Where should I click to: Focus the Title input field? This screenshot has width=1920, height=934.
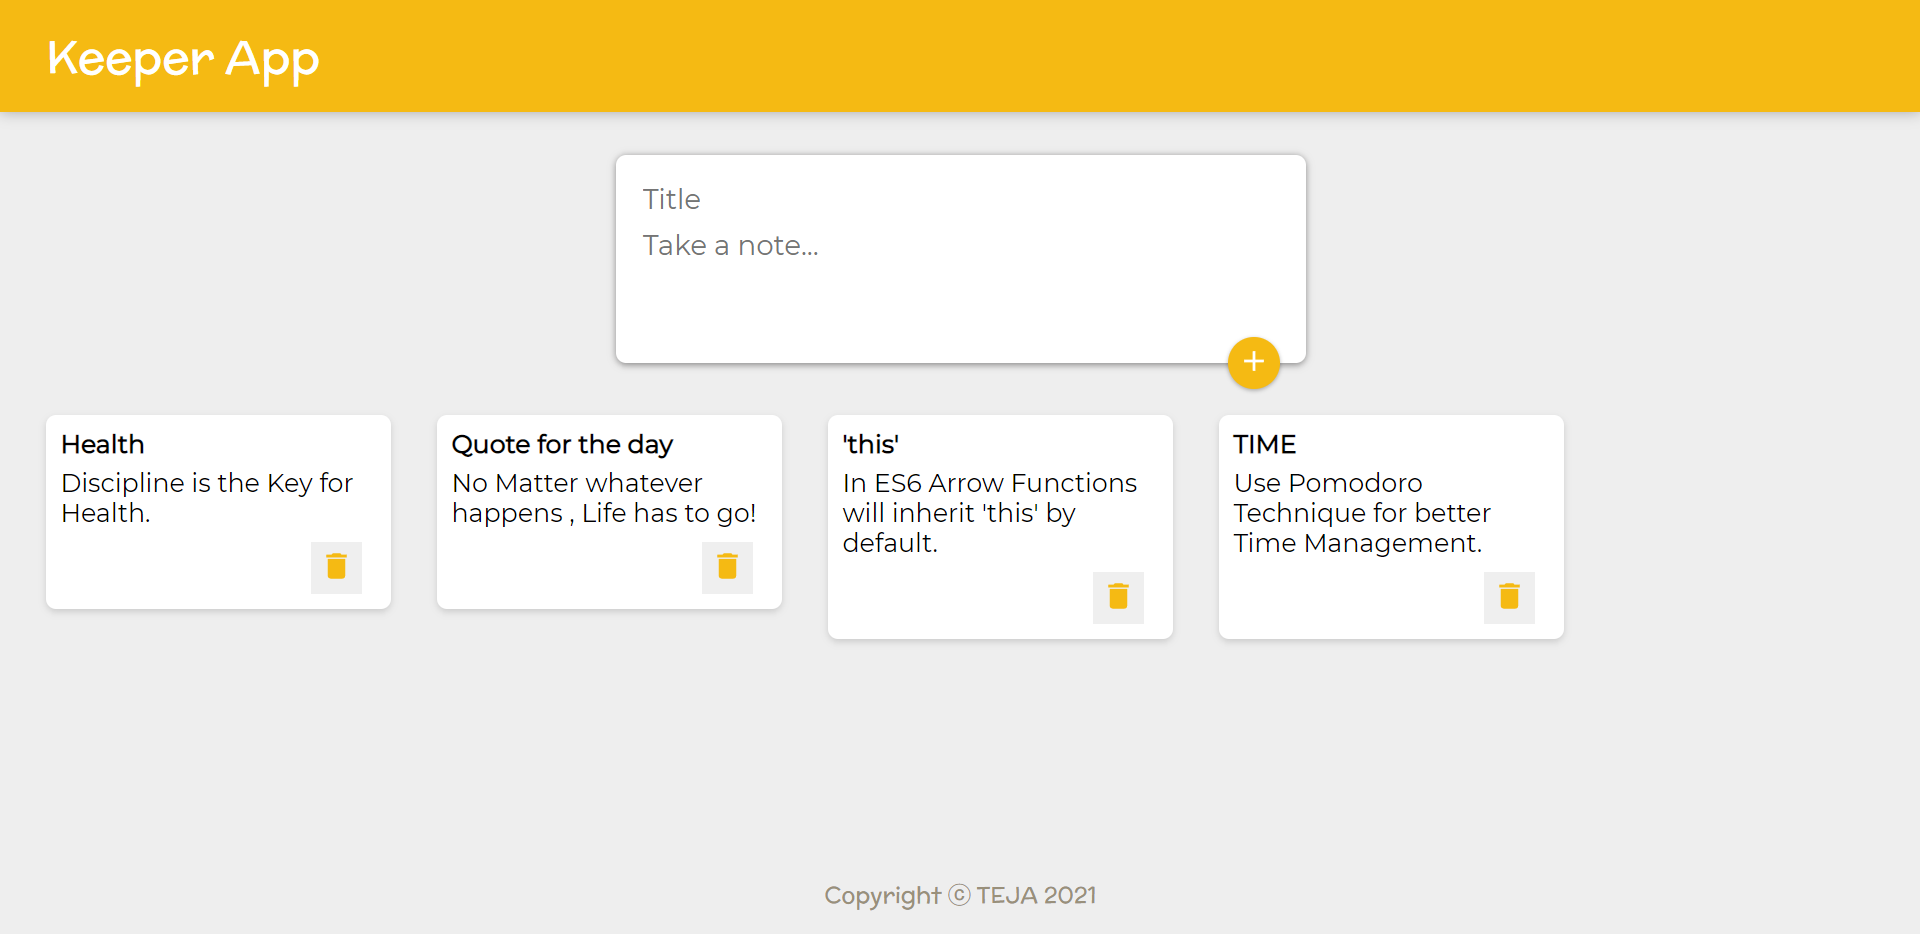(960, 199)
